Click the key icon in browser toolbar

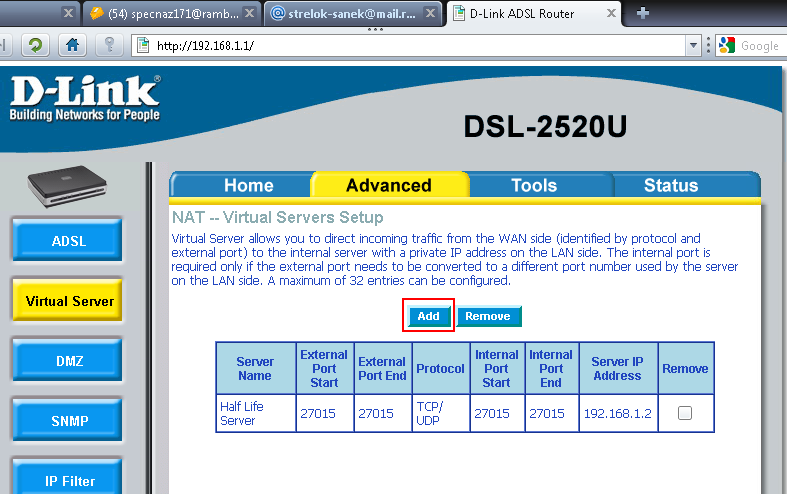point(110,45)
